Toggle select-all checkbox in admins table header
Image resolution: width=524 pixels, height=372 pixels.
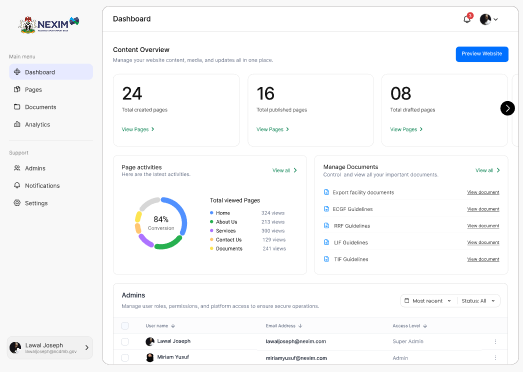click(x=125, y=326)
